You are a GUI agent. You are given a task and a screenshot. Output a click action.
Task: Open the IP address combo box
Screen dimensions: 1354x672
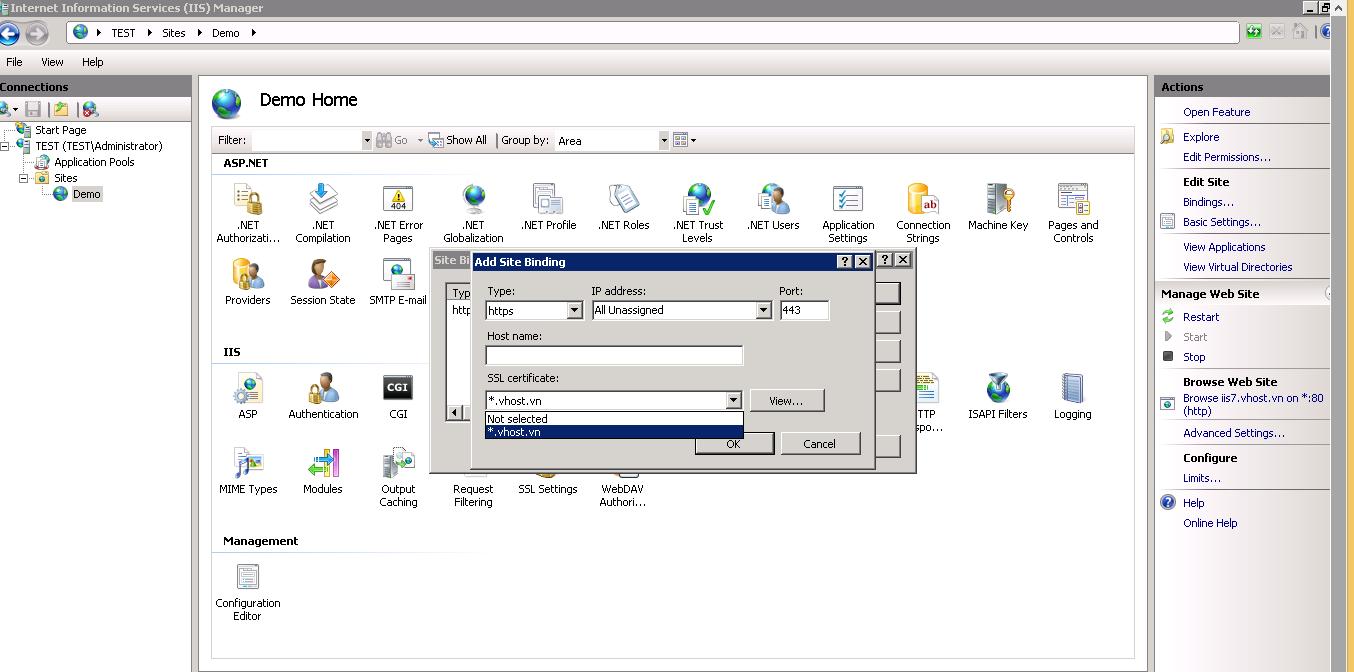pyautogui.click(x=763, y=311)
